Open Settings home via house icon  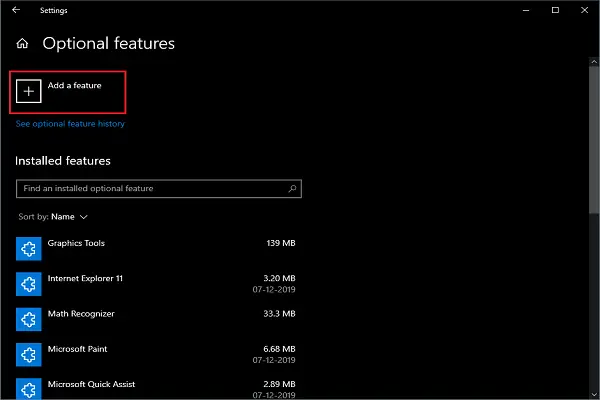click(22, 44)
